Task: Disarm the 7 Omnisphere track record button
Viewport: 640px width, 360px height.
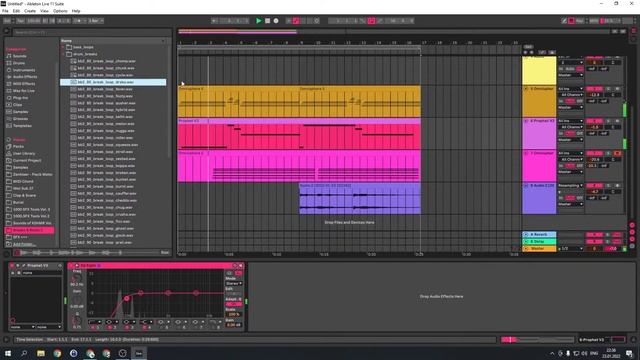Action: point(617,153)
